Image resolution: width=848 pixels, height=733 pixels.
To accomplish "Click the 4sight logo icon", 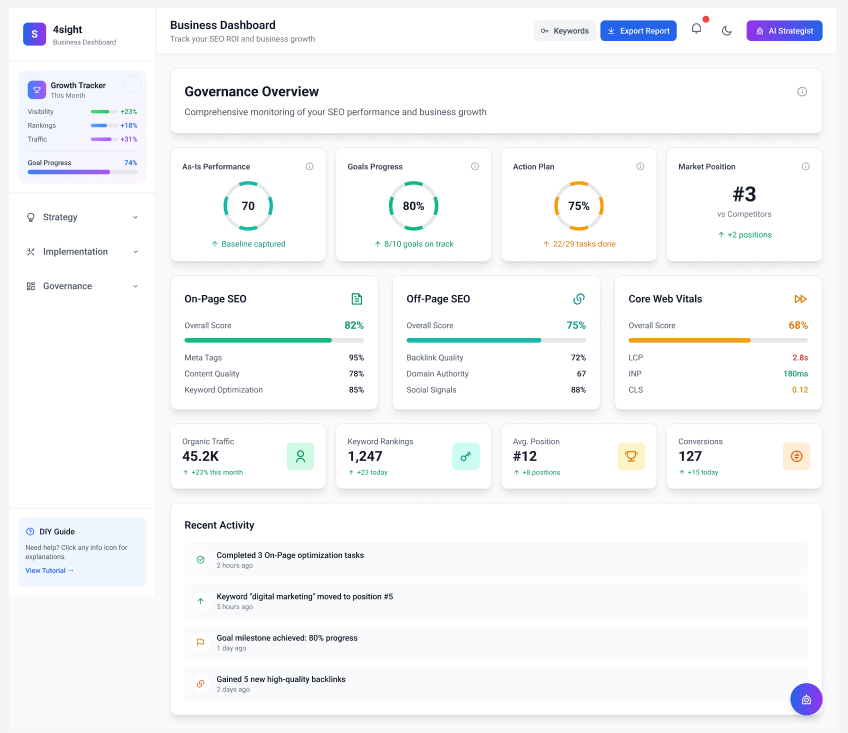I will (34, 34).
